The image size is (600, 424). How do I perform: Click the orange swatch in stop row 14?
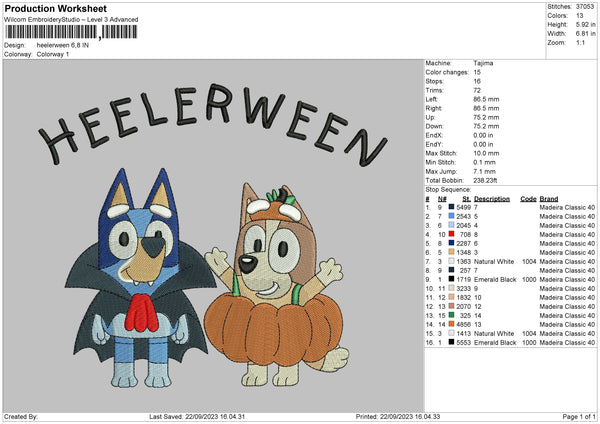[x=452, y=324]
